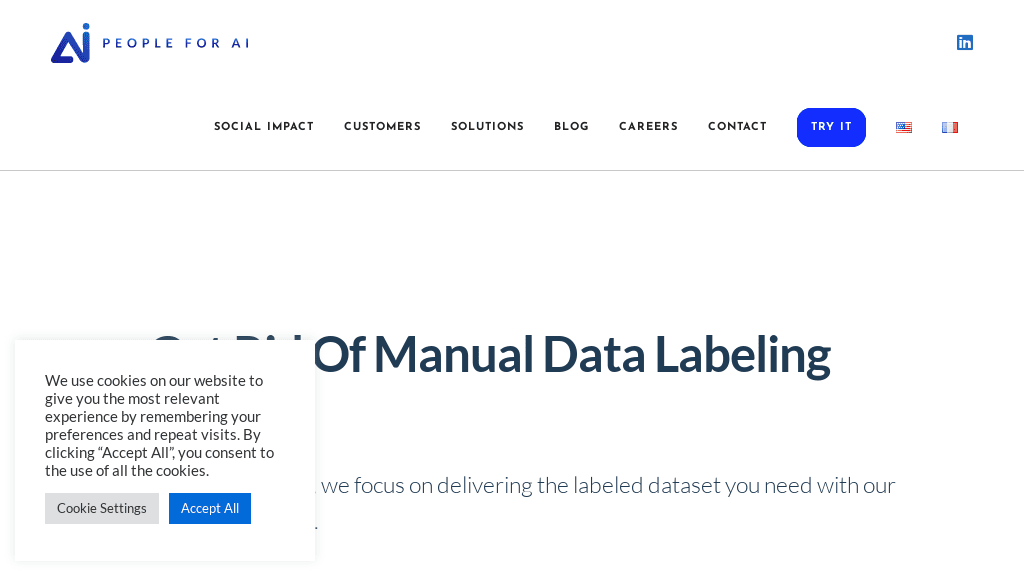Switch site language using the US flag icon
Viewport: 1024px width, 576px height.
point(903,127)
